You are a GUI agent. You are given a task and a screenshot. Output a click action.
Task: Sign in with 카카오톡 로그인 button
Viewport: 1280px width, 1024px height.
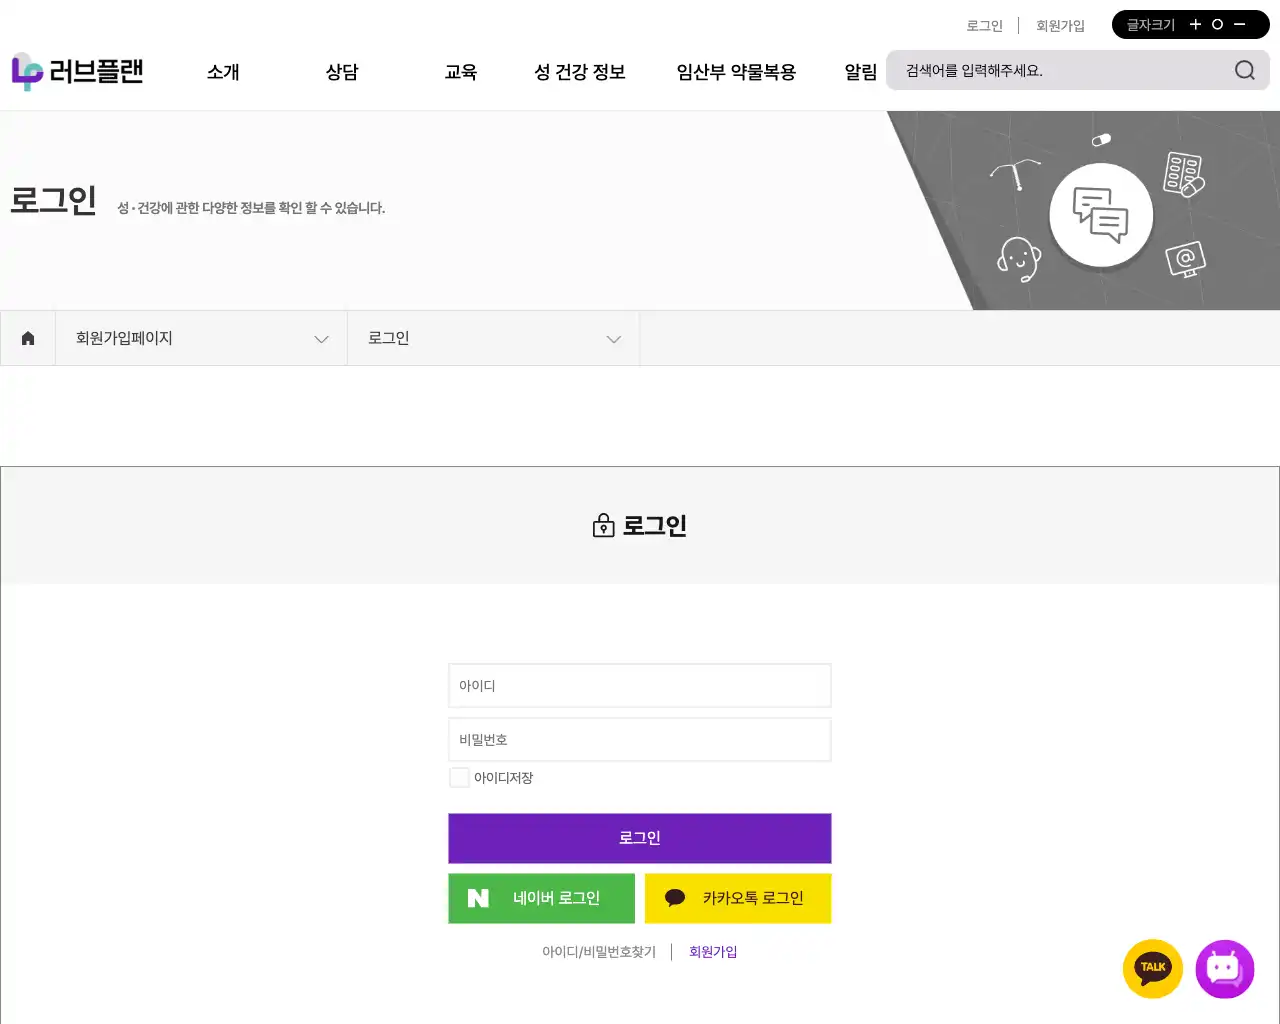[x=737, y=898]
